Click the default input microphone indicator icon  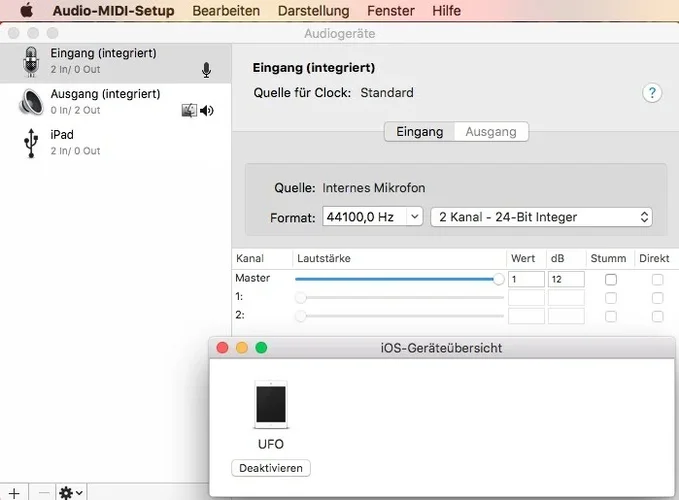tap(207, 70)
